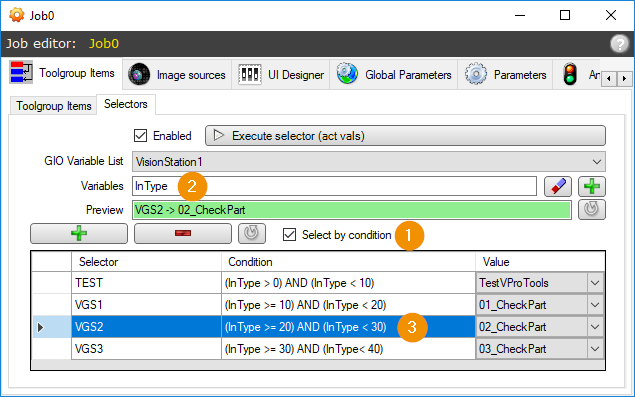Select the VGS2 selector cell
Viewport: 635px width, 397px height.
[x=146, y=327]
